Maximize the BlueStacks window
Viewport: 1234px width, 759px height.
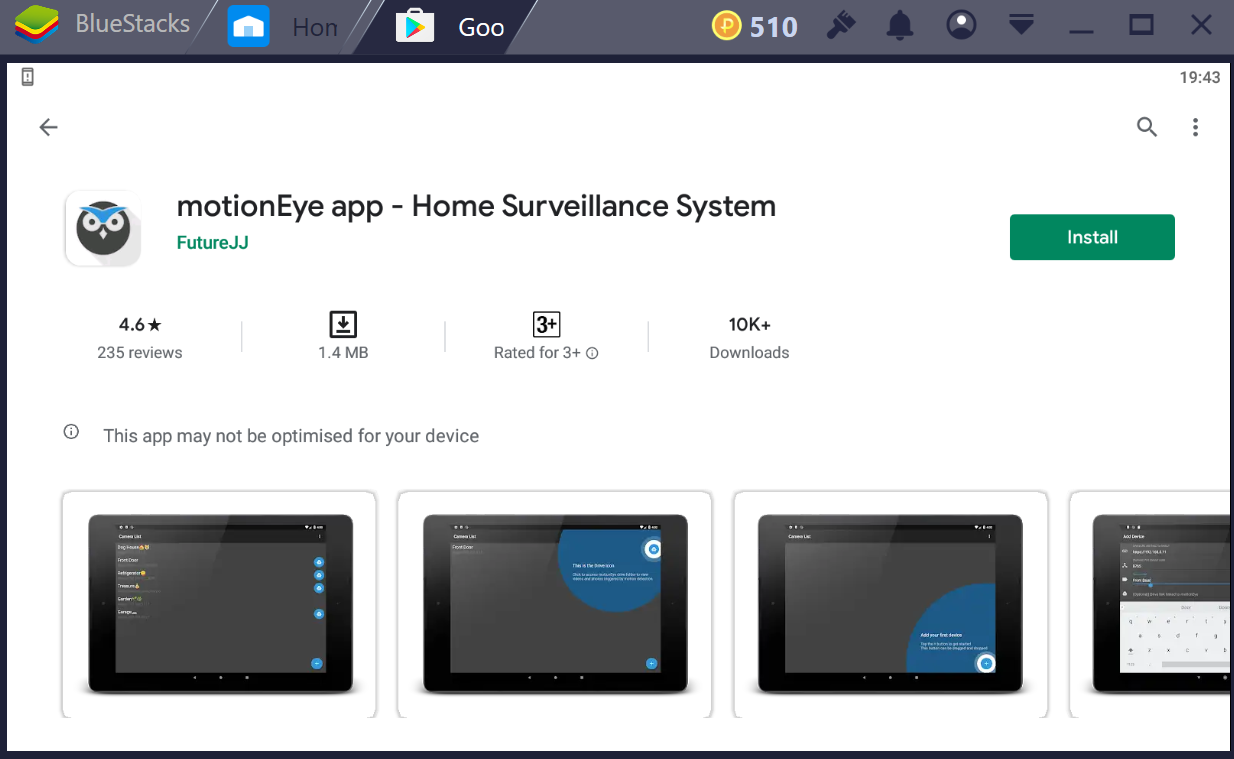pyautogui.click(x=1141, y=25)
